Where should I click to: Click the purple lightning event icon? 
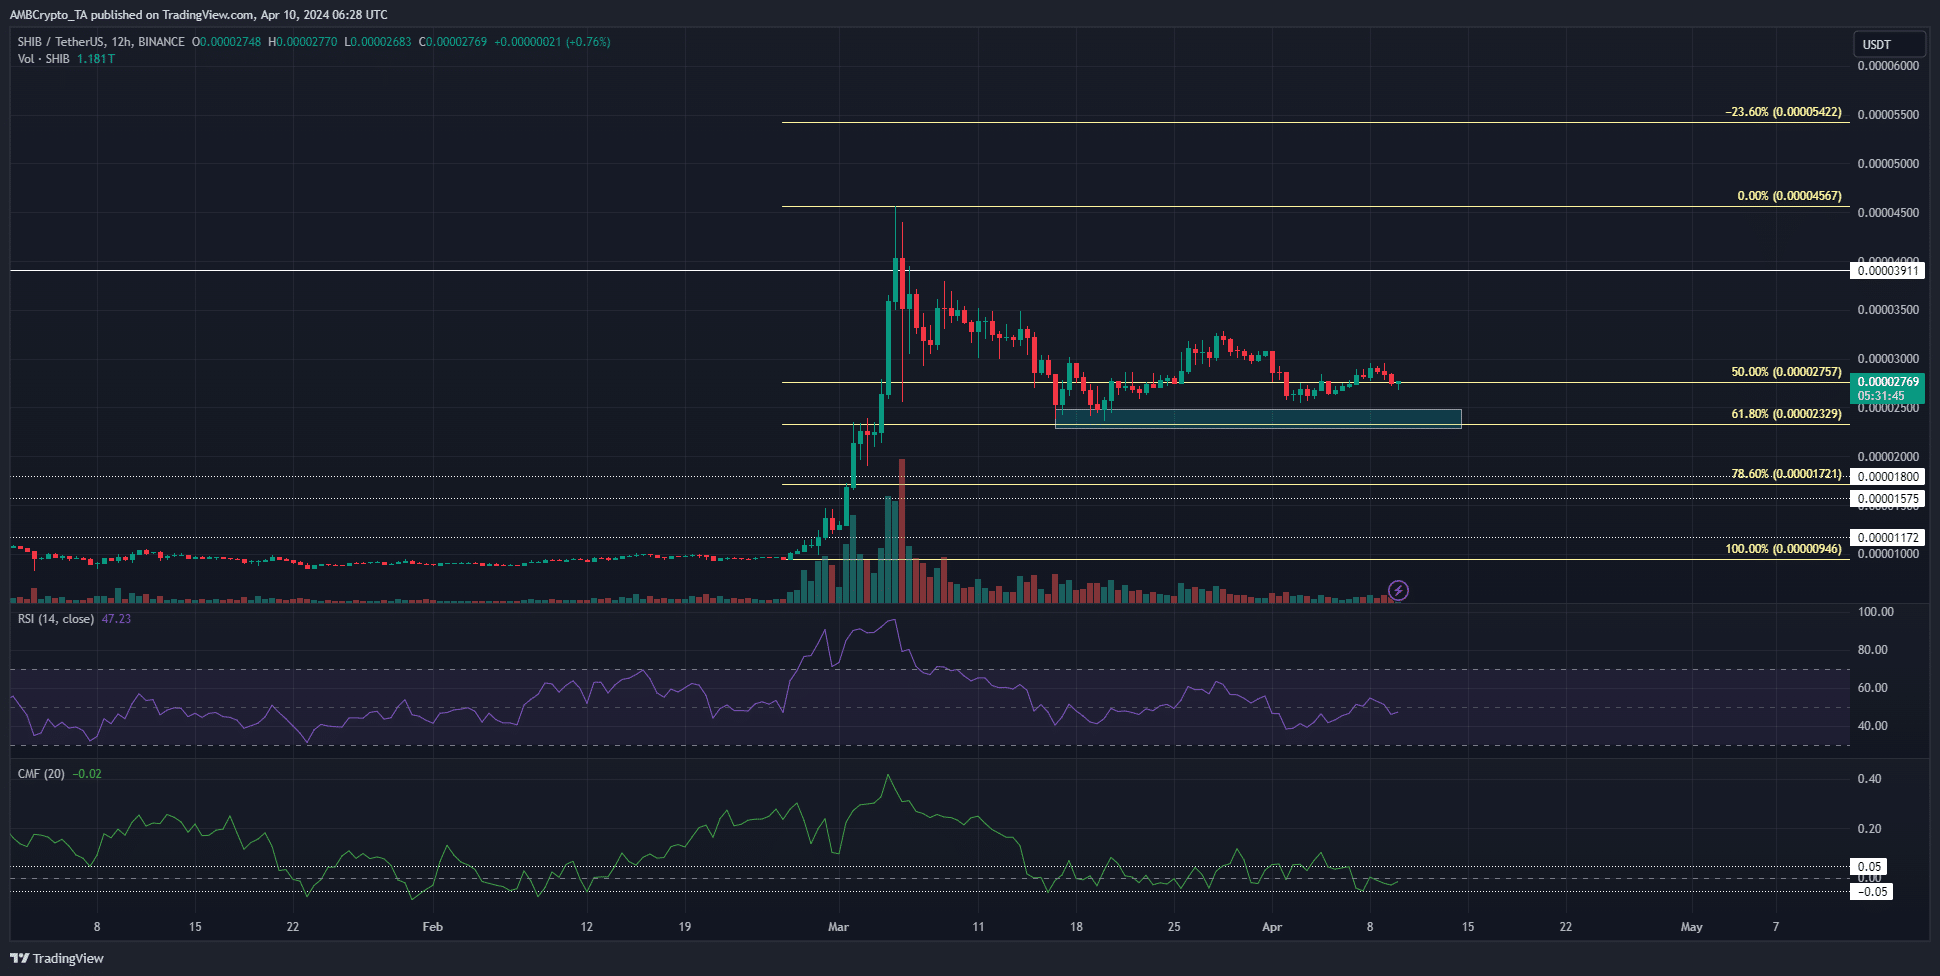pos(1398,591)
